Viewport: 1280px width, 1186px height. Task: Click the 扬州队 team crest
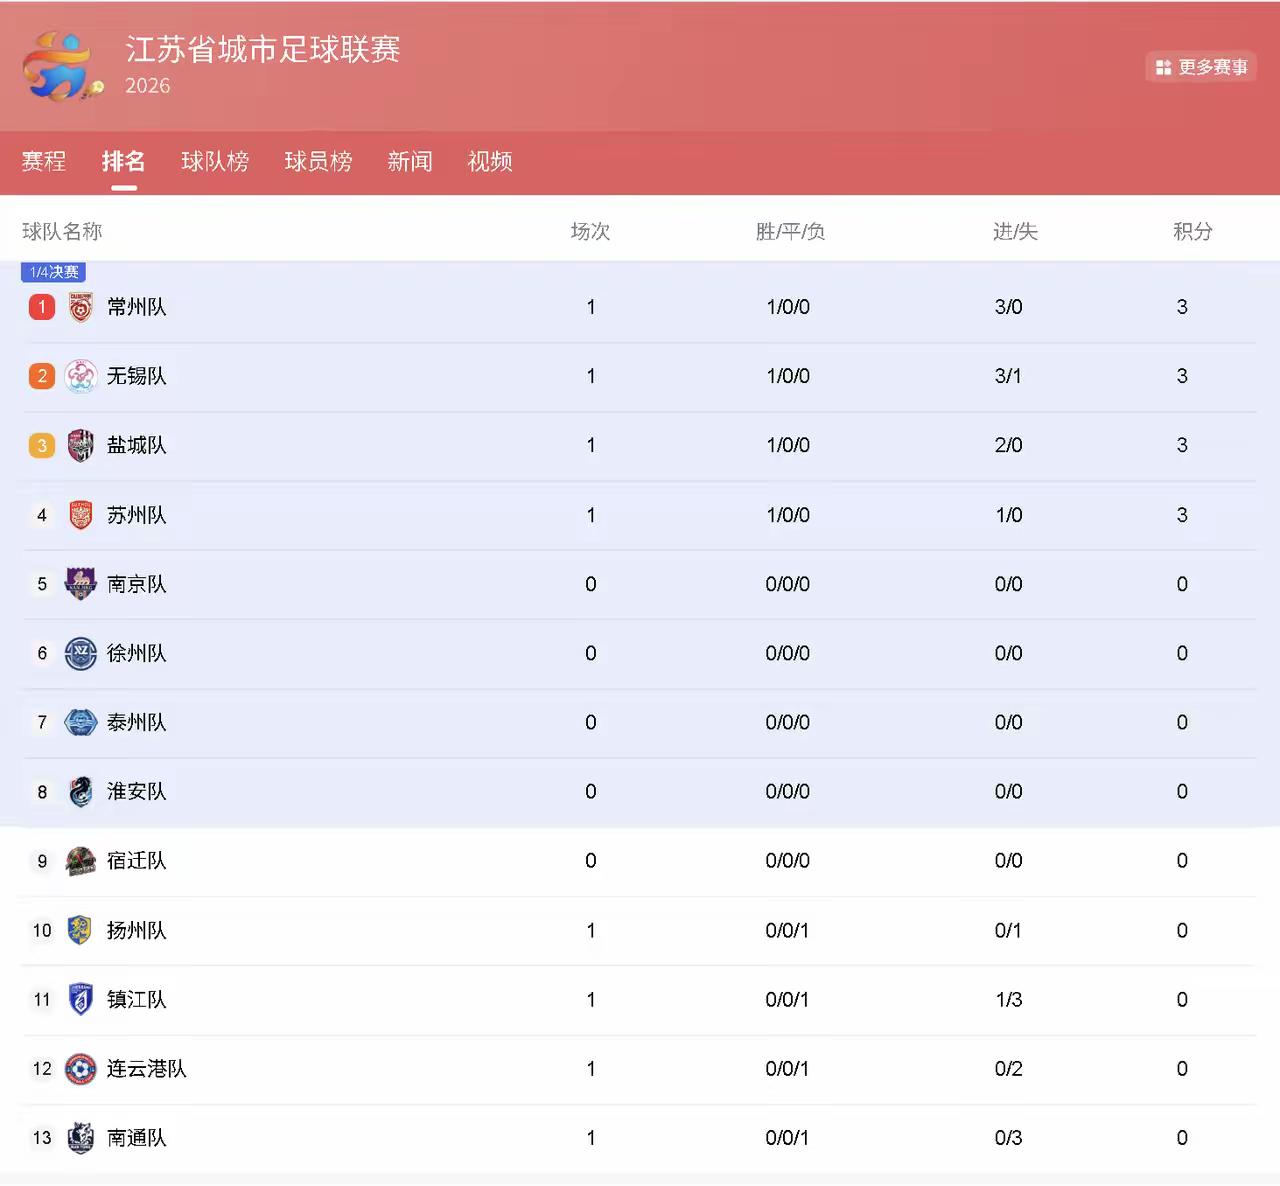80,930
